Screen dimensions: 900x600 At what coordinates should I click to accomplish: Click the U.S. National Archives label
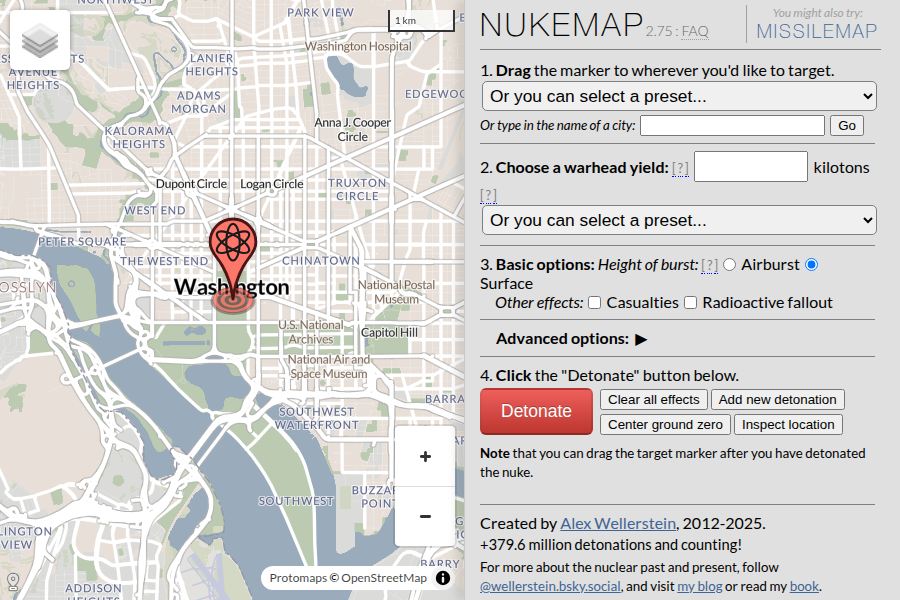(311, 332)
